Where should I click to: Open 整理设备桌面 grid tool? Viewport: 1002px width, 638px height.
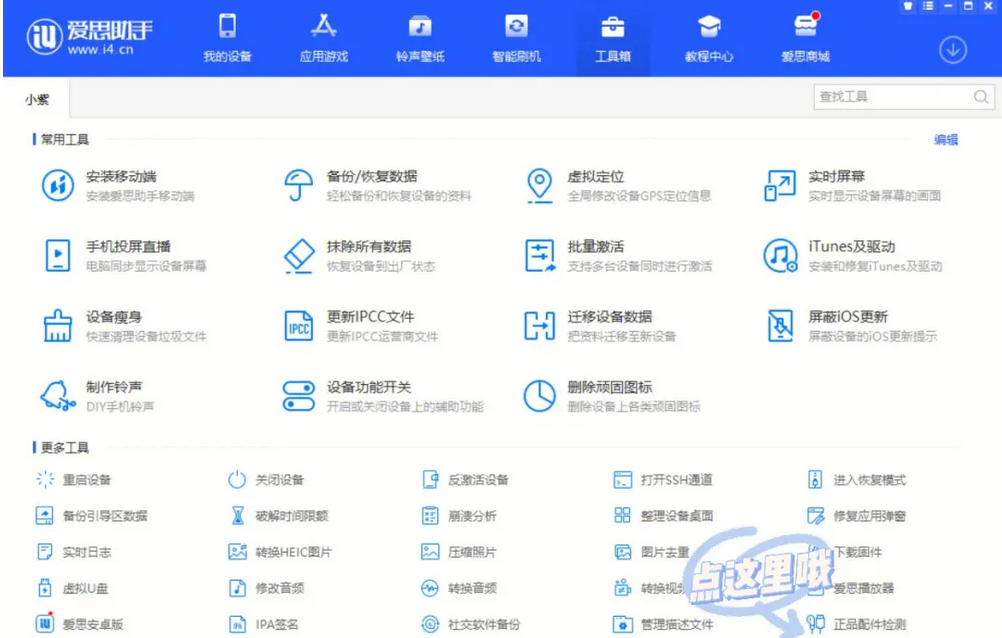click(663, 516)
